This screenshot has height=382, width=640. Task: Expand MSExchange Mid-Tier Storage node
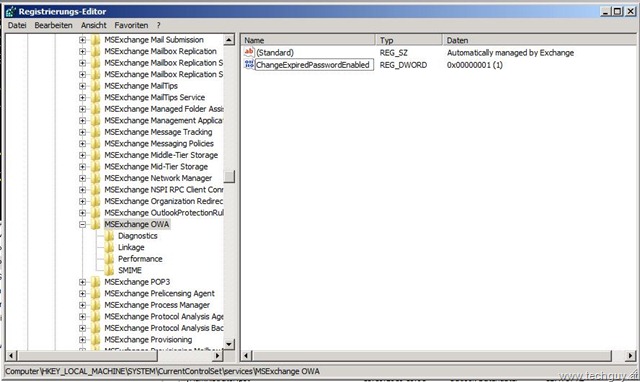pyautogui.click(x=82, y=167)
